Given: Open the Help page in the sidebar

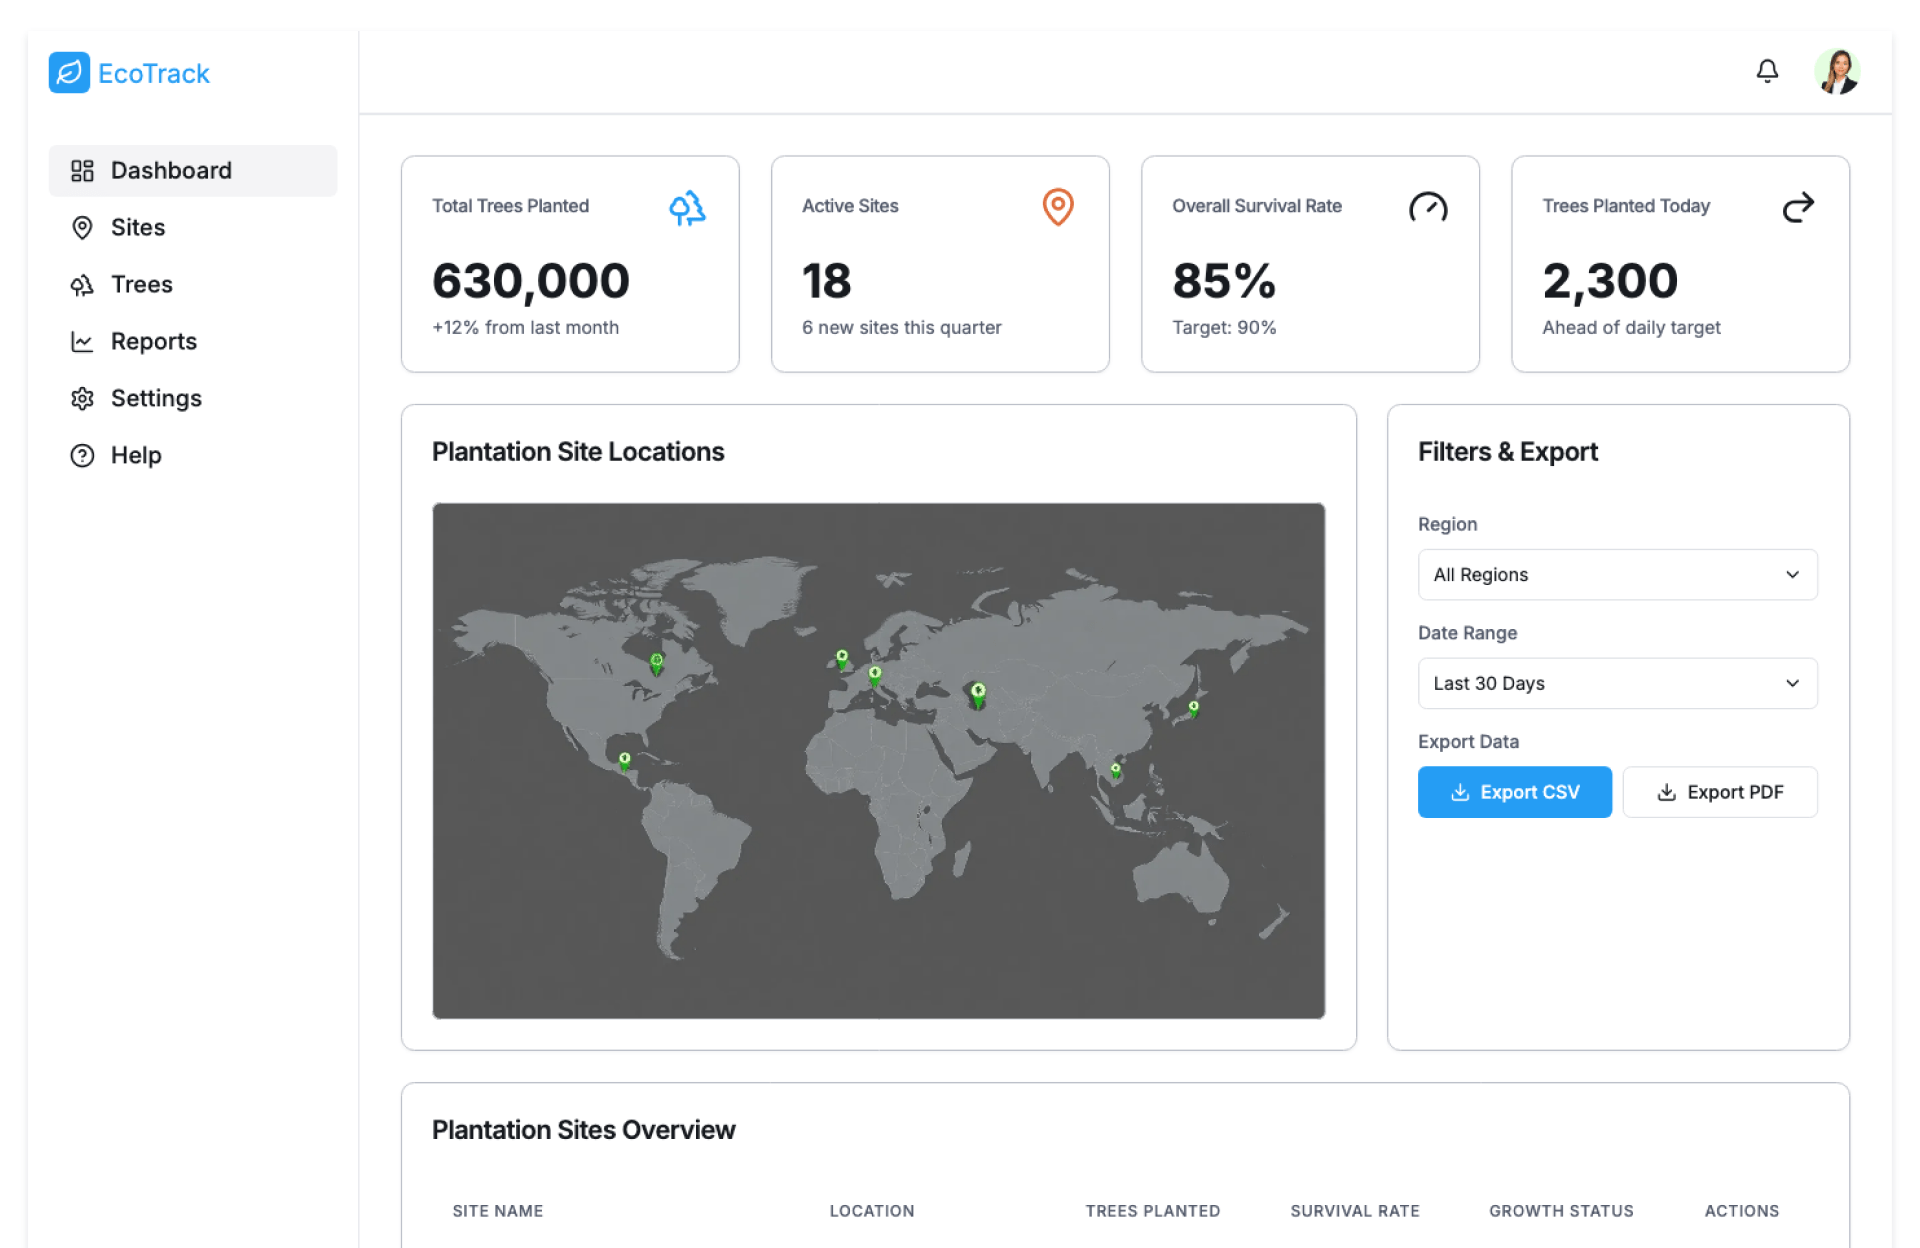Looking at the screenshot, I should (x=135, y=456).
